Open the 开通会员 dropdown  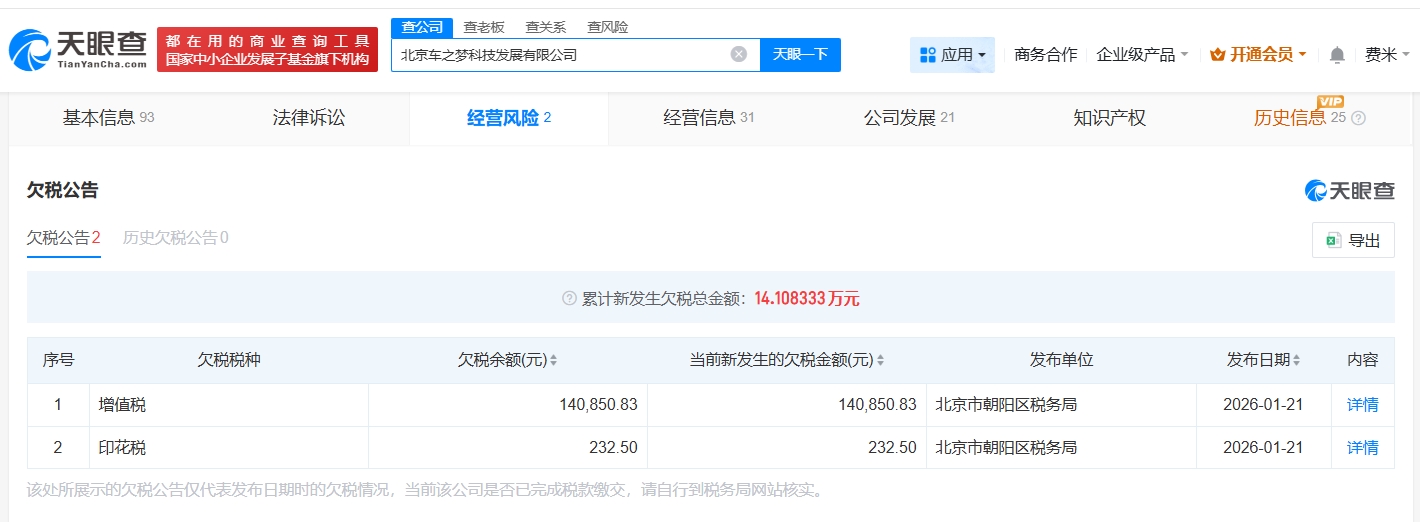1258,55
